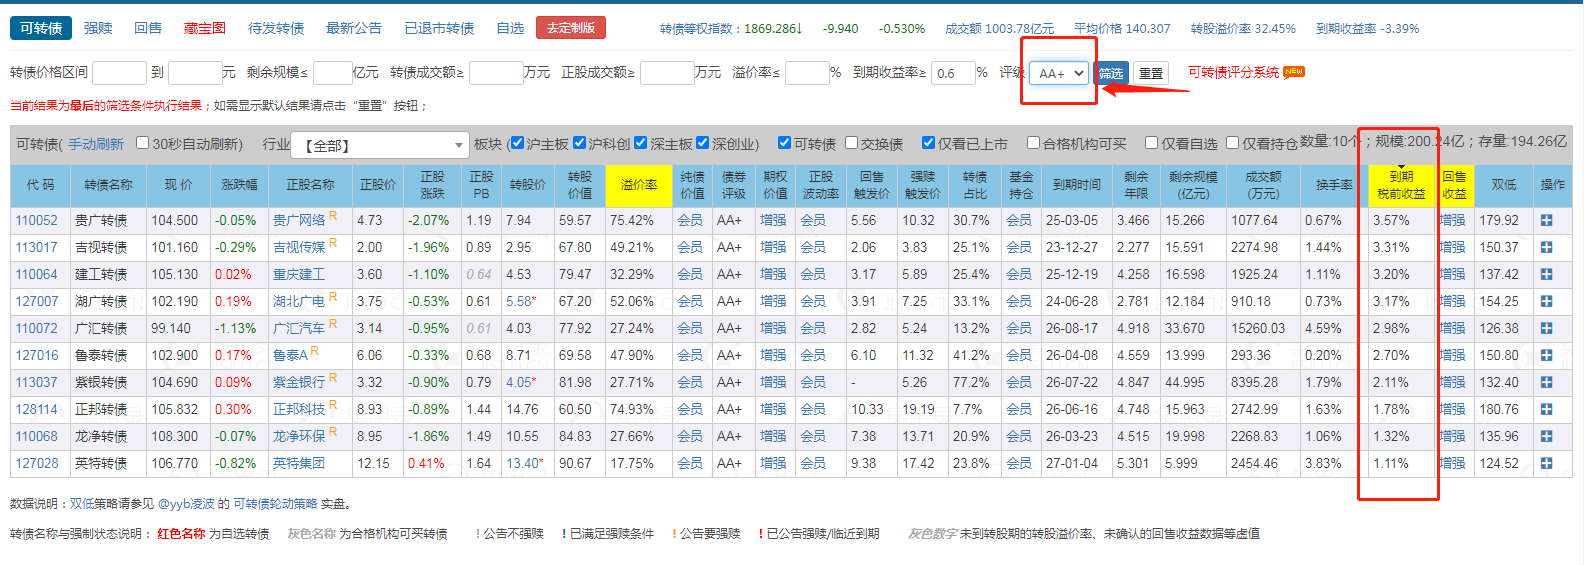Toggle the 仅看自选 checkbox
1584x565 pixels.
point(1151,143)
